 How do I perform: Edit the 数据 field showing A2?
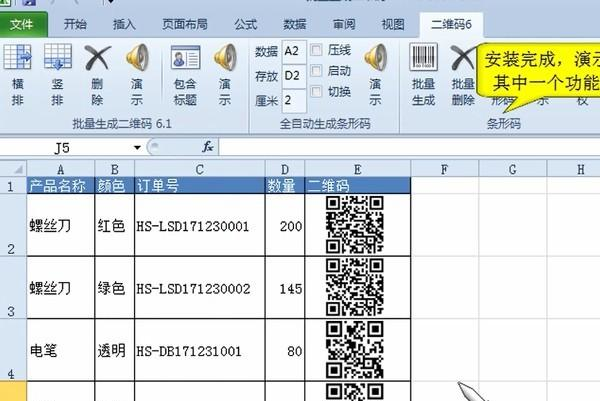(294, 51)
